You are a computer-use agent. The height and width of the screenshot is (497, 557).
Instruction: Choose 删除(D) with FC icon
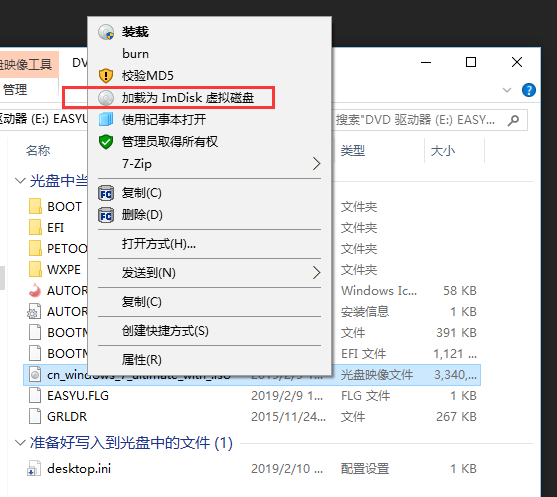point(210,215)
